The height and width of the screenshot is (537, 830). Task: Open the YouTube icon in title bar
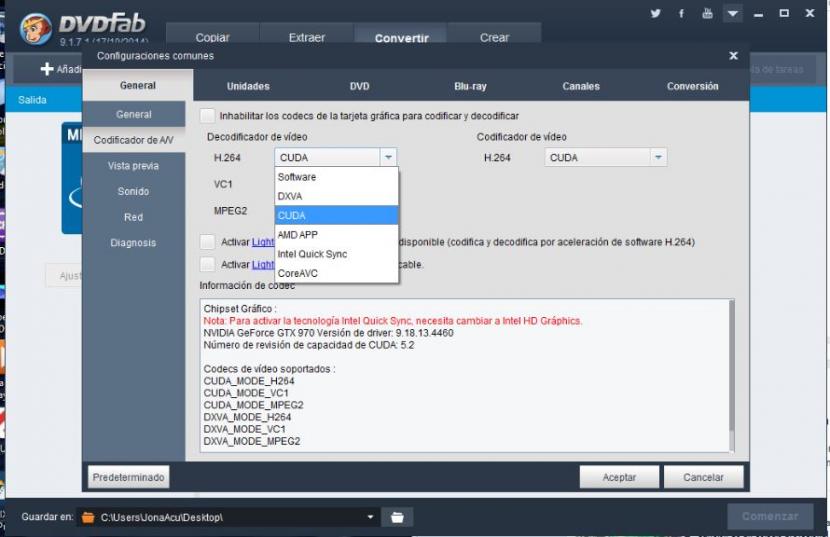coord(708,13)
